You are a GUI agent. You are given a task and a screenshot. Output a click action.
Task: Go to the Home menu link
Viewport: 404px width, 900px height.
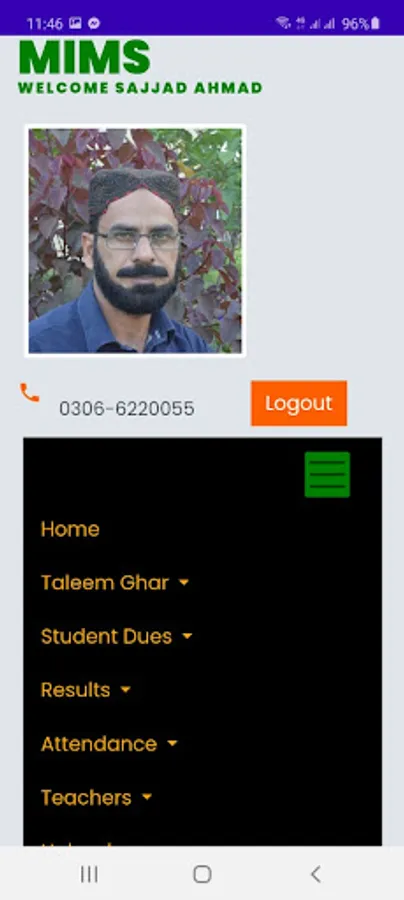coord(70,529)
